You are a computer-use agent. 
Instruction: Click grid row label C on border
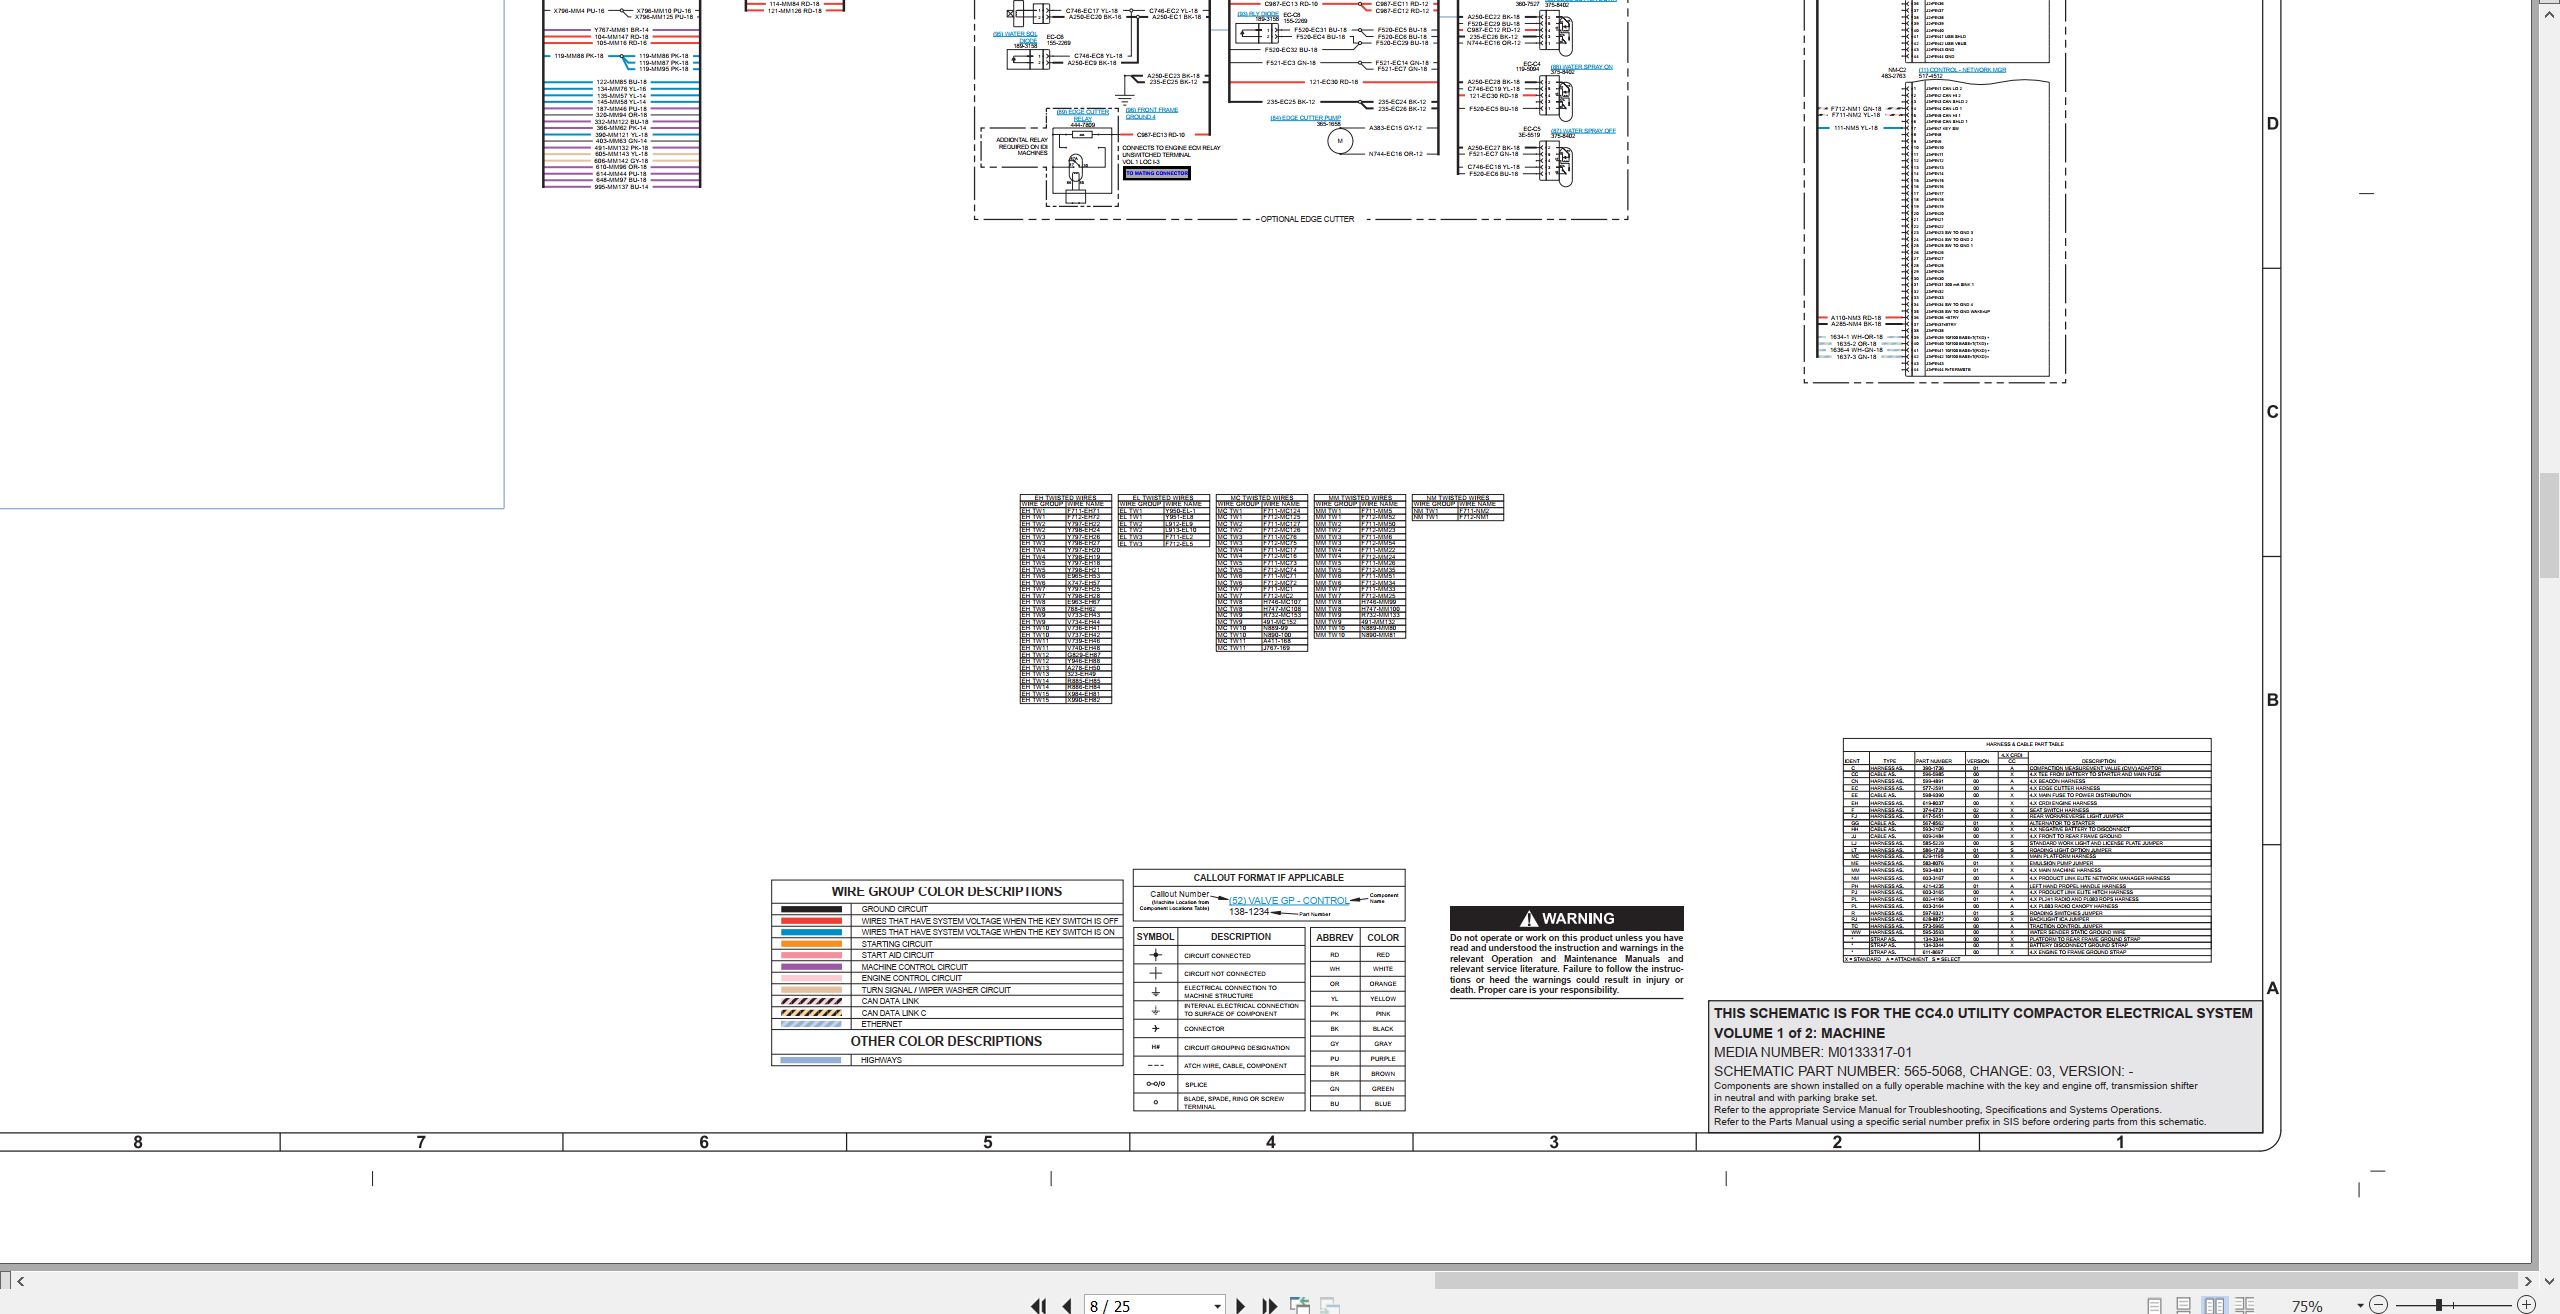2272,412
